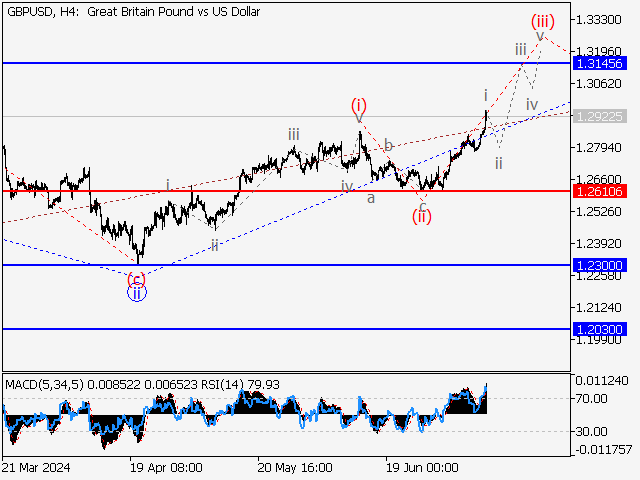The height and width of the screenshot is (480, 640).
Task: Select the red 1.26106 price level label
Action: (x=600, y=191)
